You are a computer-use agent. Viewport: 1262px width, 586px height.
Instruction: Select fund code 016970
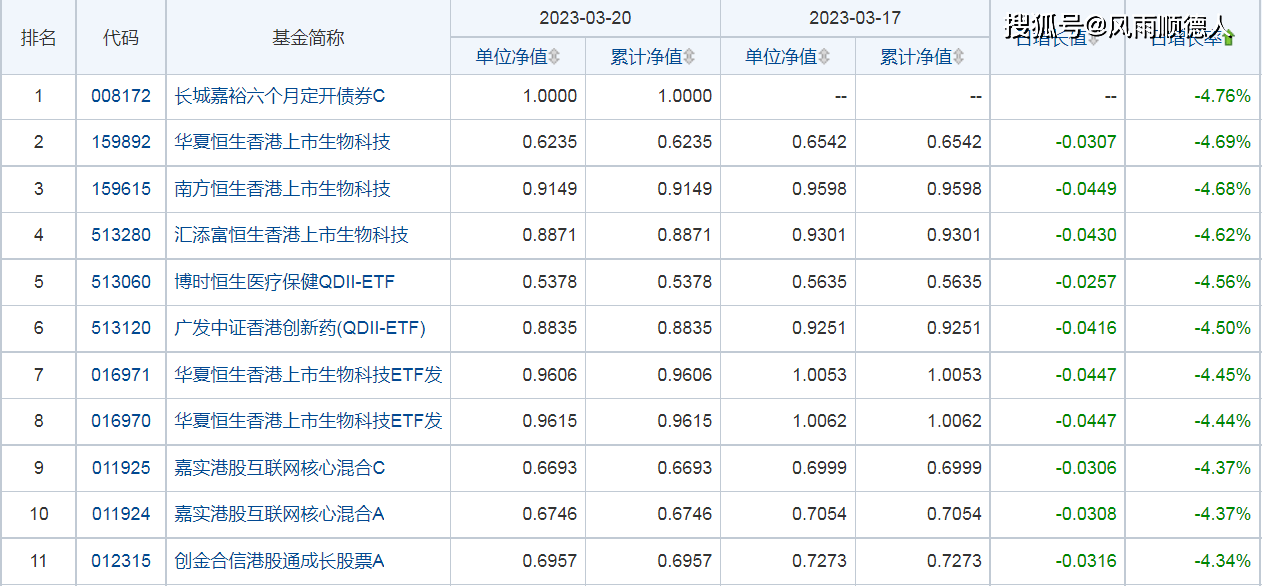[120, 421]
